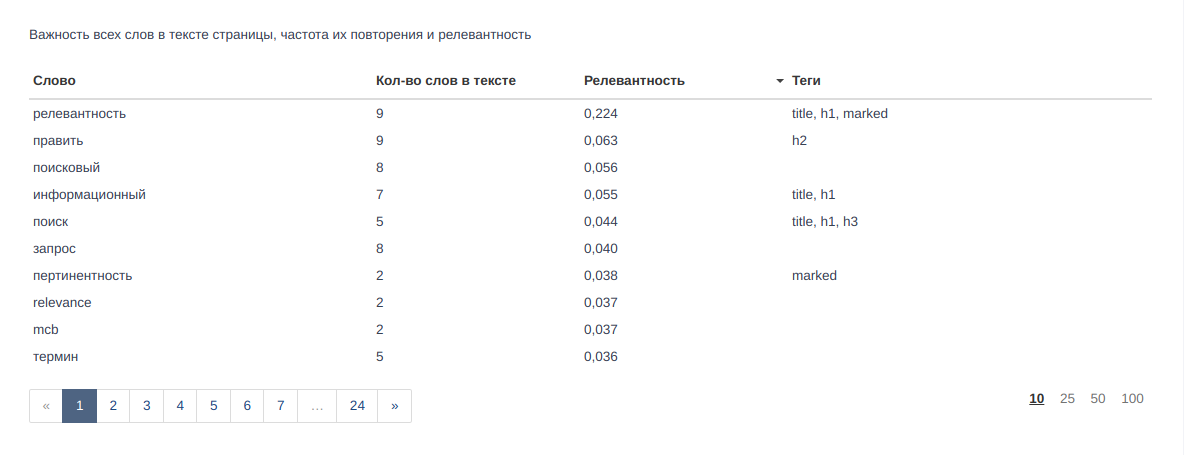Viewport: 1184px width, 455px height.
Task: Click the релевантность word row
Action: (x=79, y=114)
